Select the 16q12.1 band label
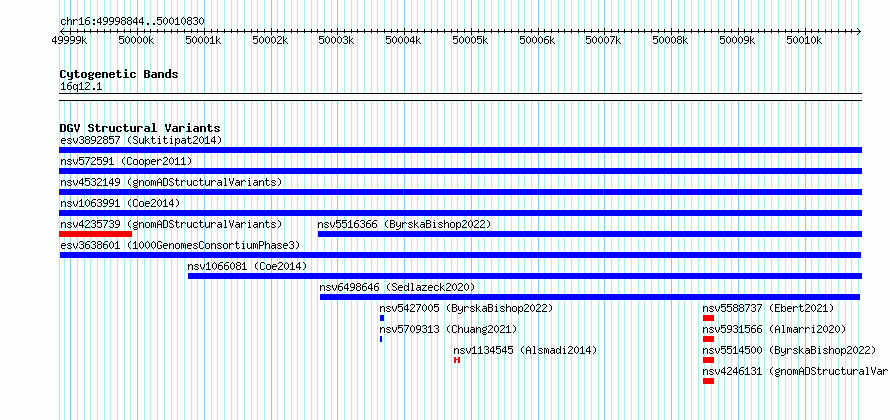 pyautogui.click(x=81, y=87)
